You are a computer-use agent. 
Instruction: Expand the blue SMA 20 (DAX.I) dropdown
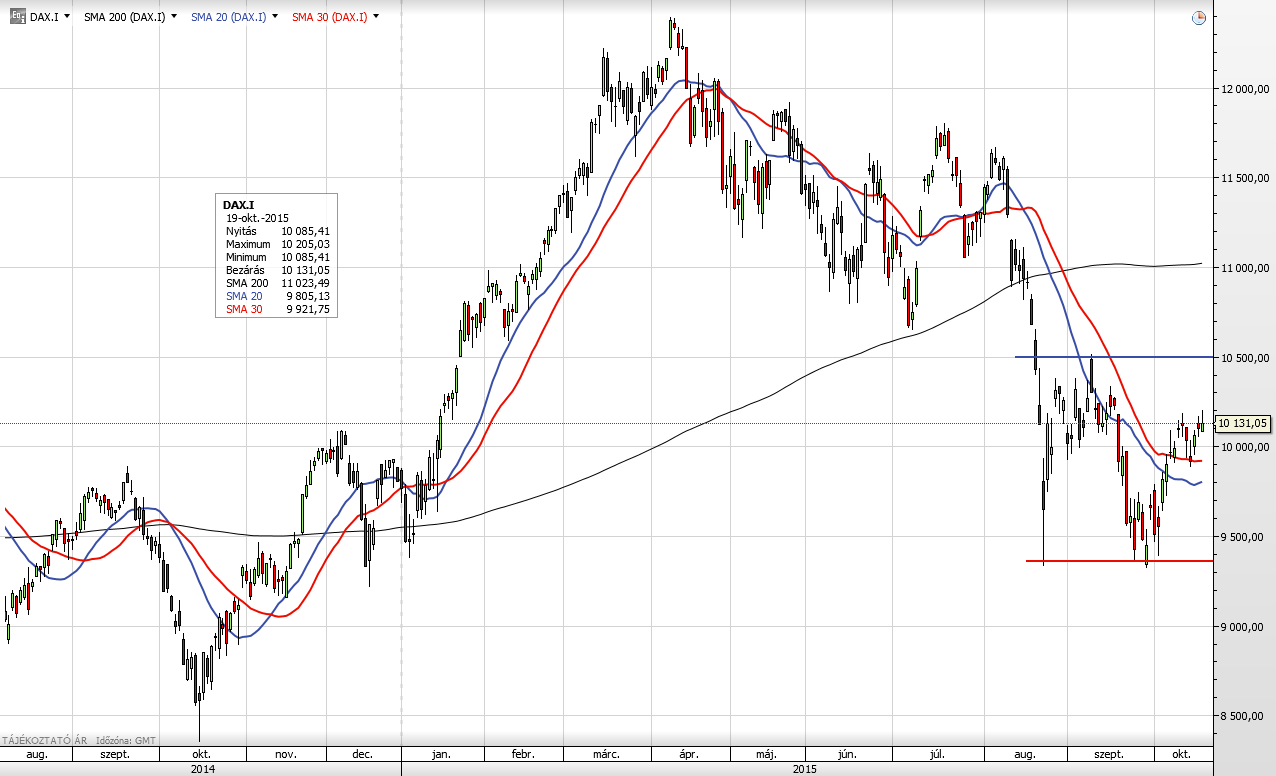275,17
